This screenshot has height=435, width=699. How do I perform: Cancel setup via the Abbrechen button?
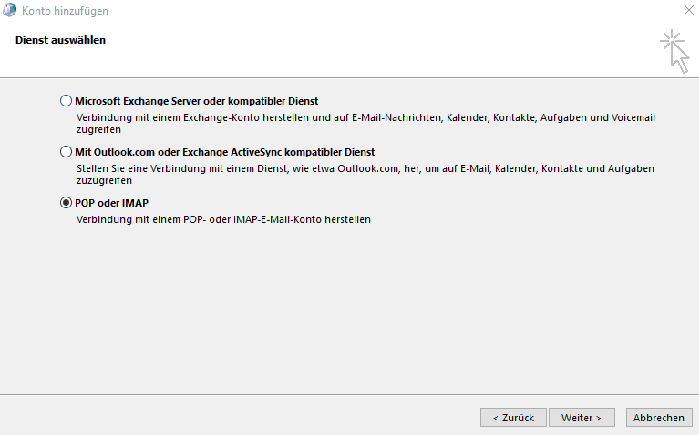(x=659, y=418)
